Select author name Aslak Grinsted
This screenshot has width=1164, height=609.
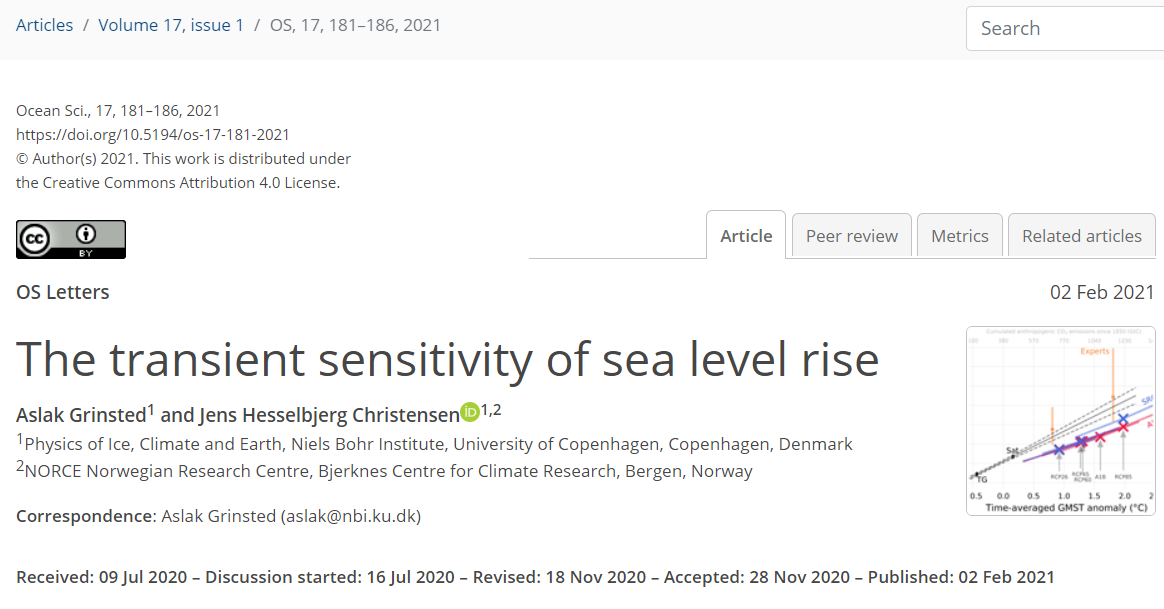pyautogui.click(x=81, y=414)
